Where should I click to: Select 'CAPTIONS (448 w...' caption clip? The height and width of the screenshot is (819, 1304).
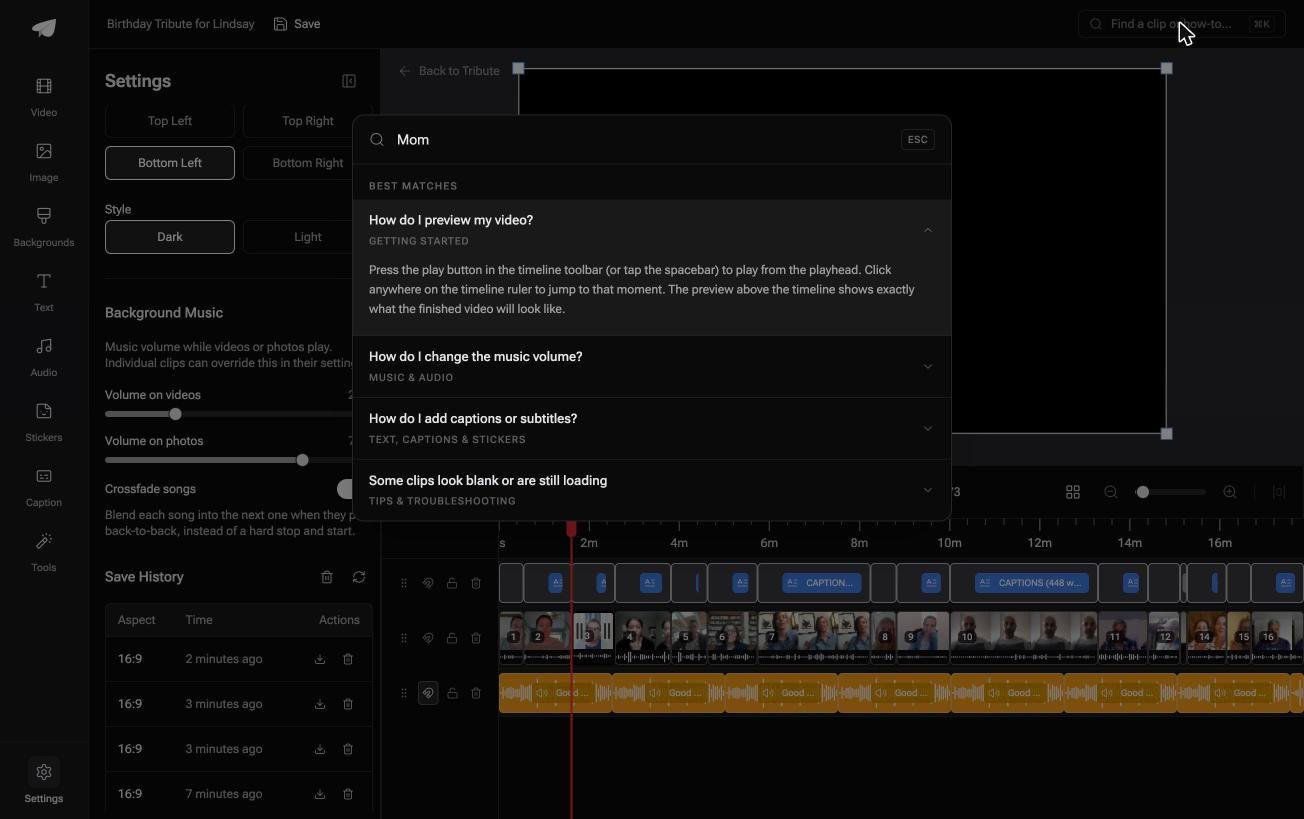[1032, 583]
